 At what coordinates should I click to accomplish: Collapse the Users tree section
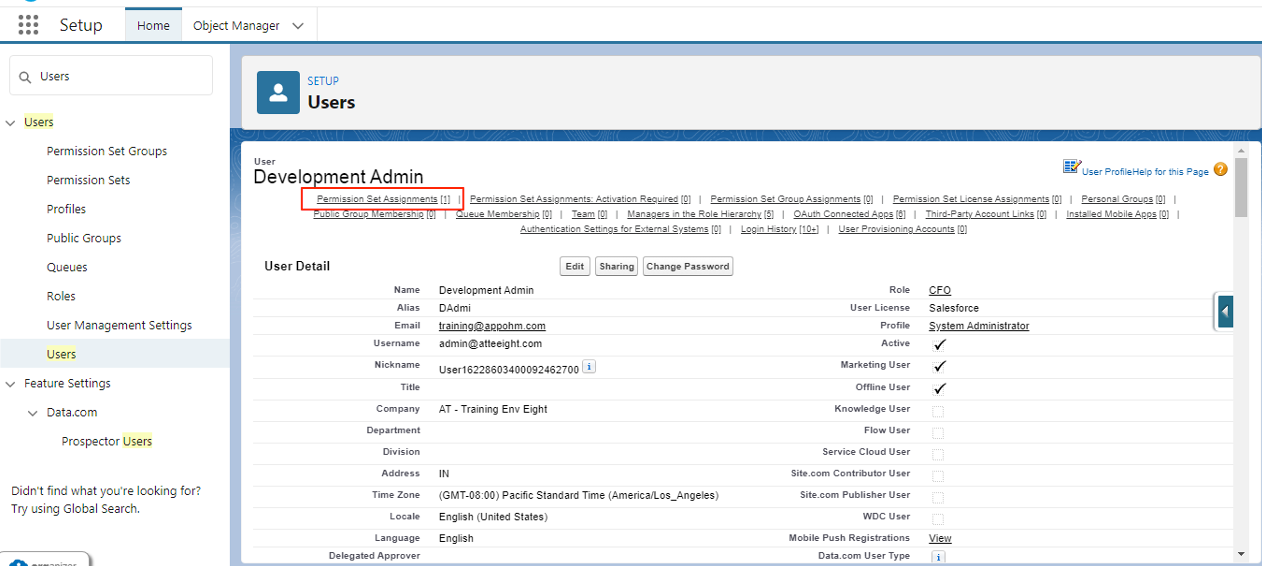11,123
